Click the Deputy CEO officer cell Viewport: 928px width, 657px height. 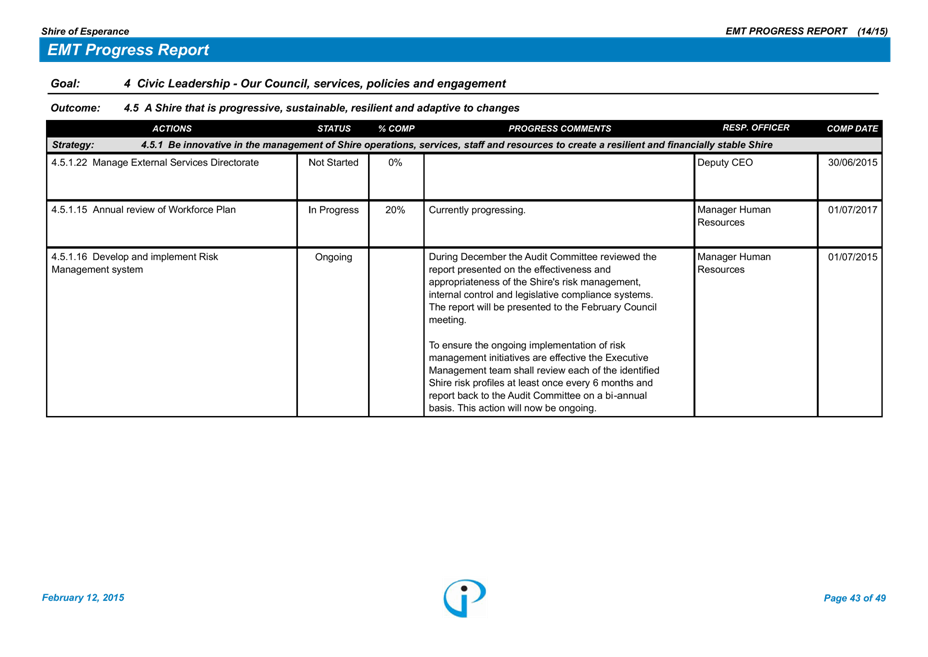point(725,162)
